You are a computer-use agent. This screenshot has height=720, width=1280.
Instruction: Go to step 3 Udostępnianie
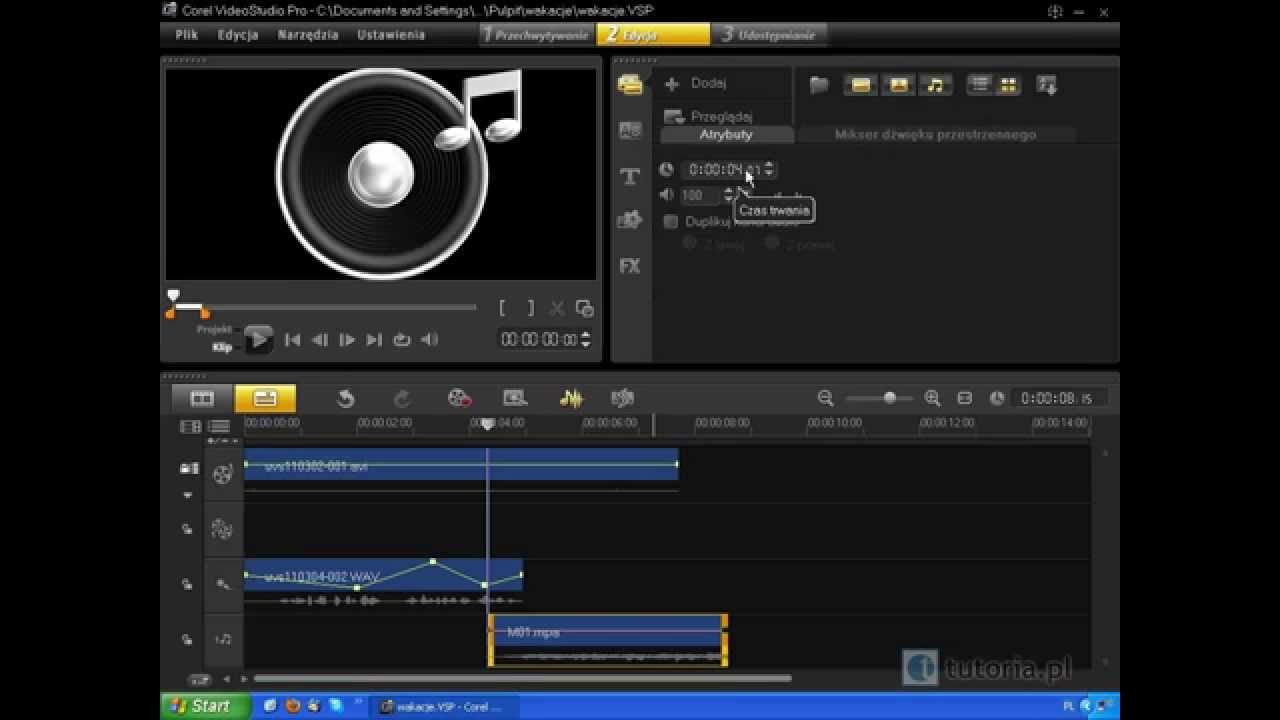(x=769, y=34)
